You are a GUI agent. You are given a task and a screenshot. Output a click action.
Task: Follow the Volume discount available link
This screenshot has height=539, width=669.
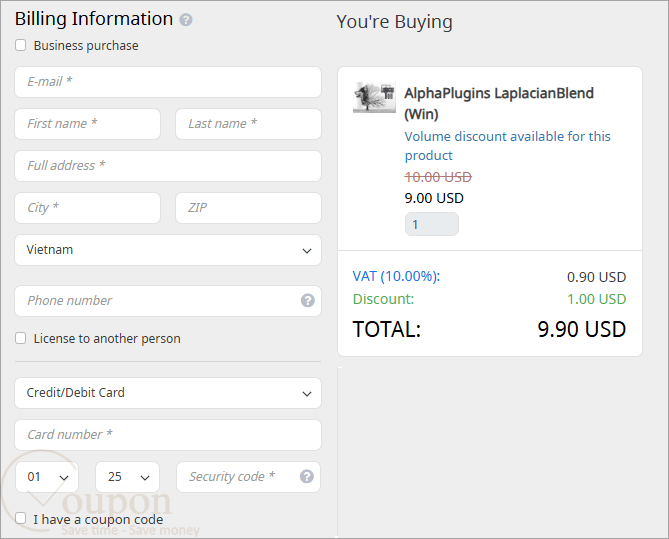pos(507,146)
